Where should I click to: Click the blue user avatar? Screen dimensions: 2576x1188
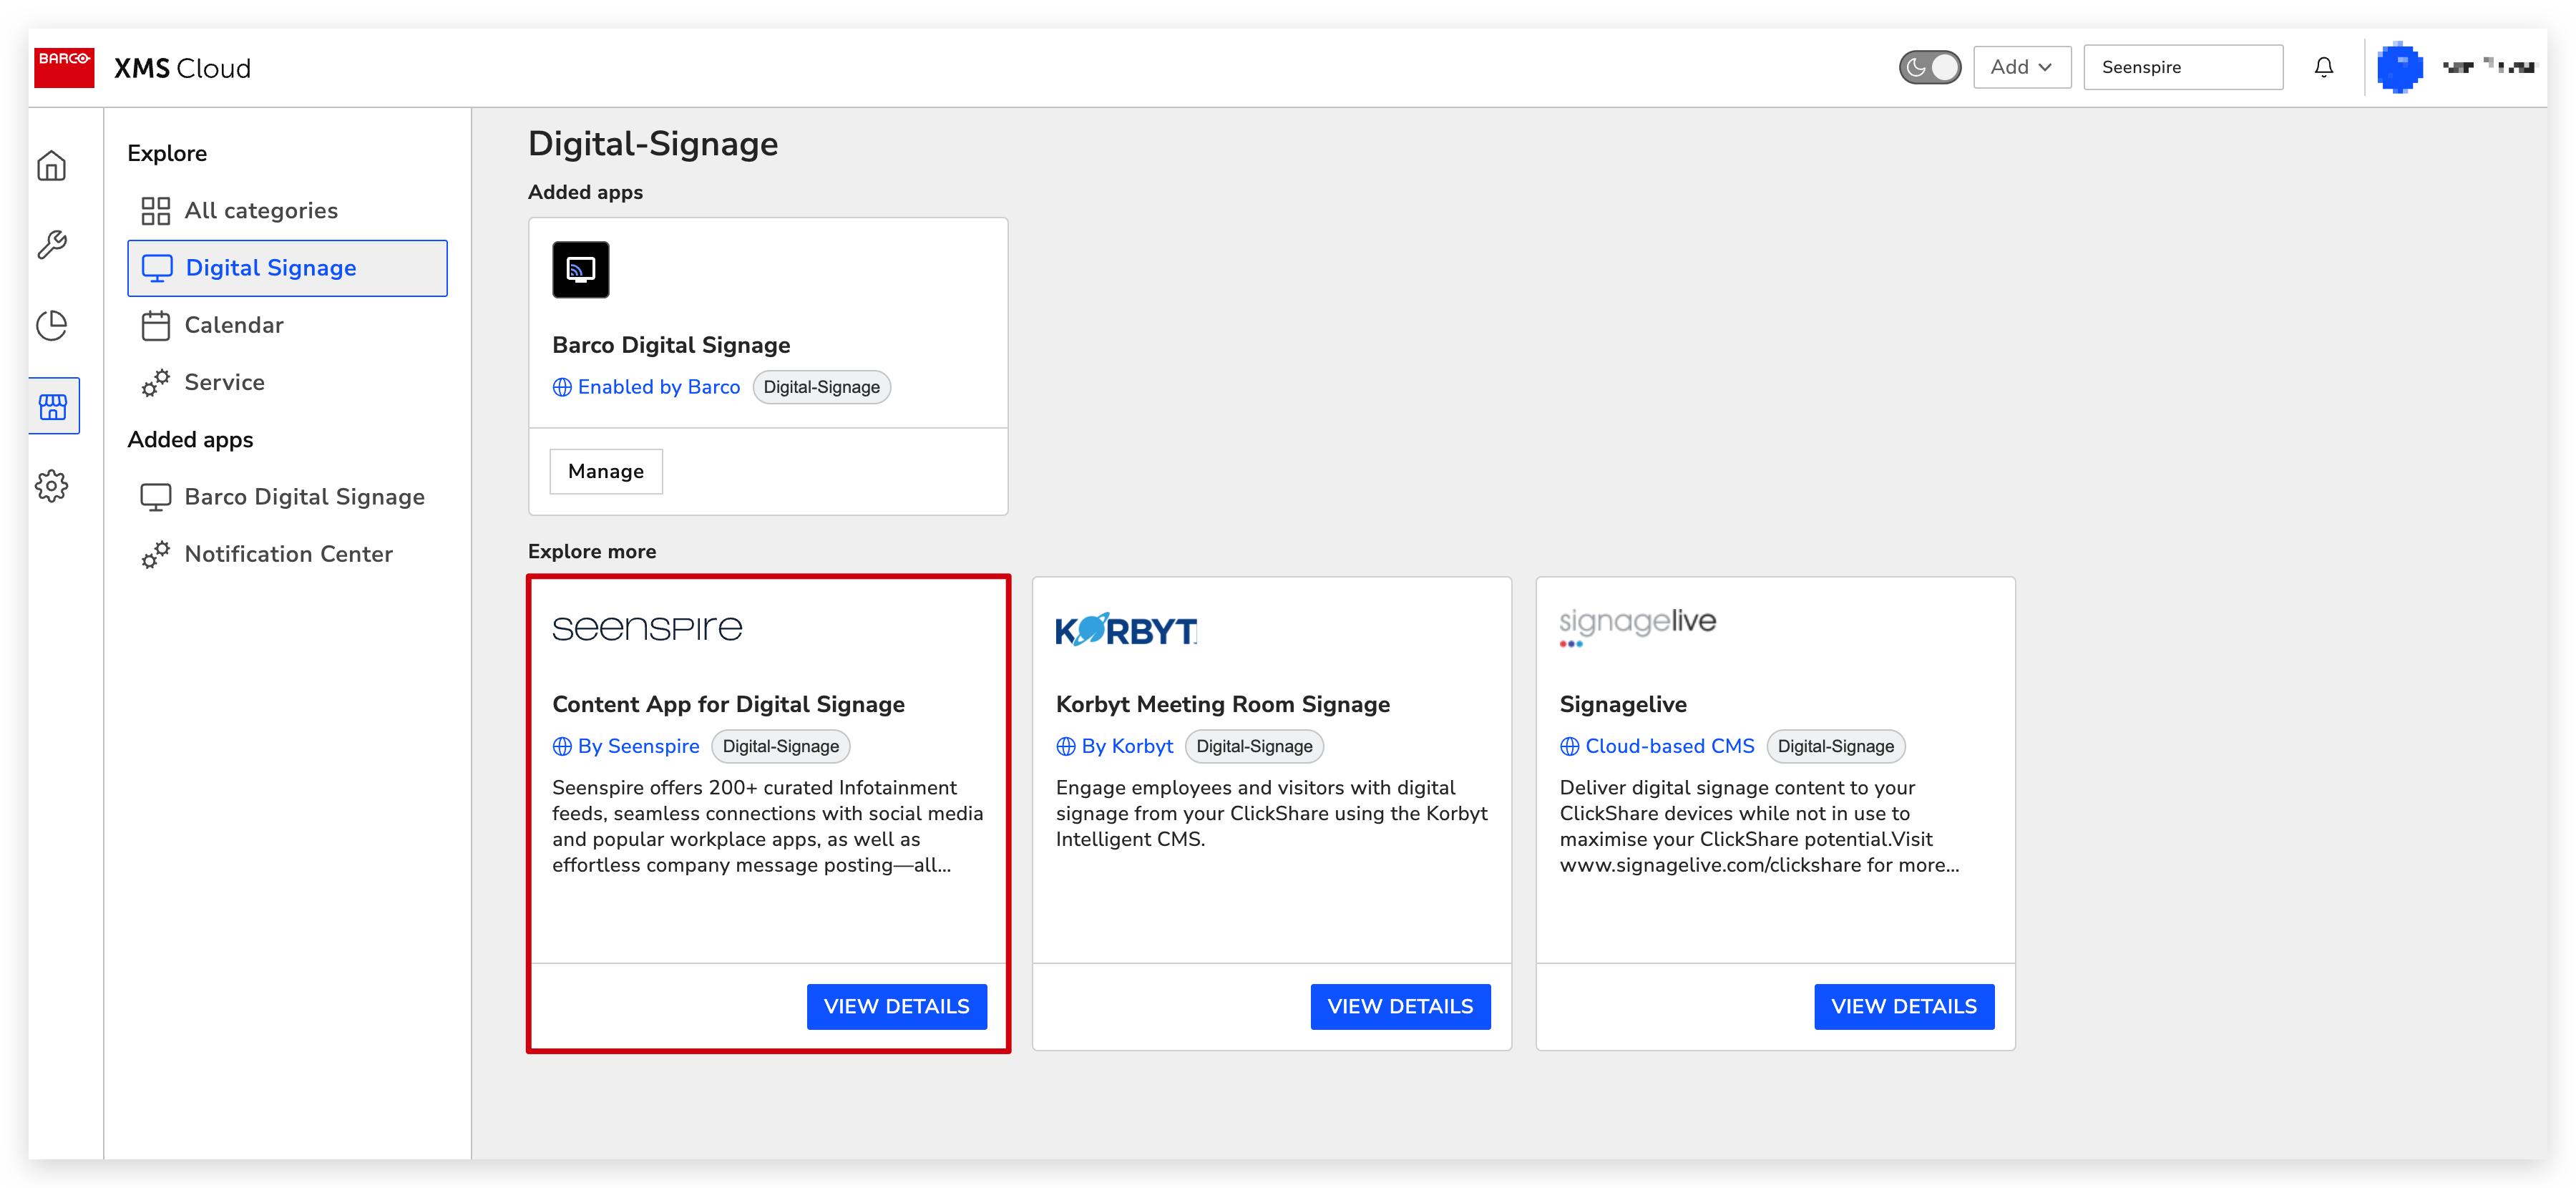(2399, 67)
